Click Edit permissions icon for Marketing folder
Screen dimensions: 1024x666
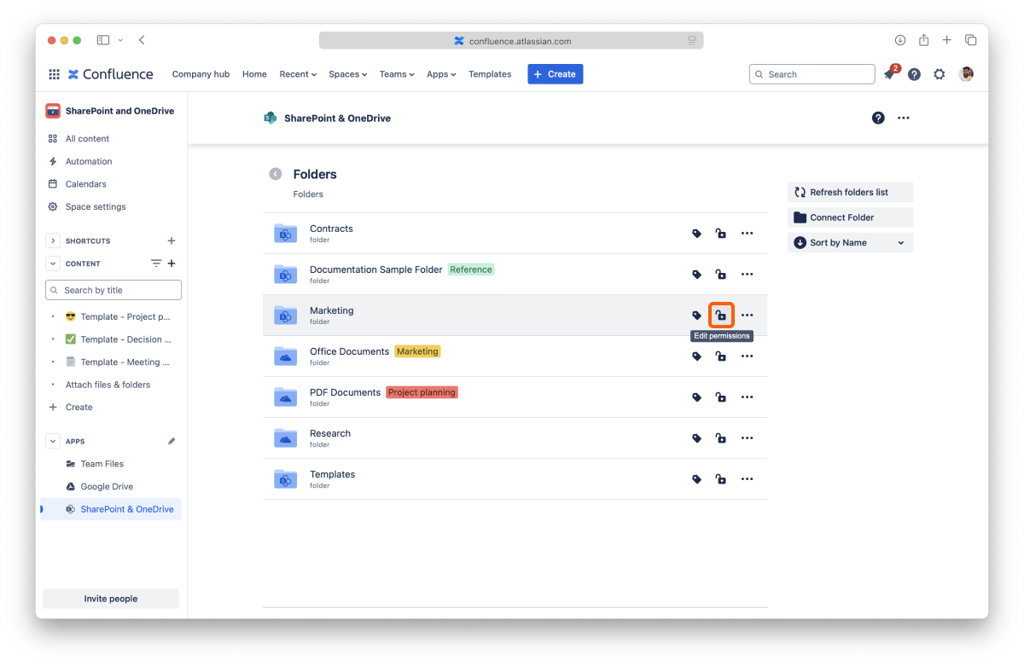[x=721, y=315]
